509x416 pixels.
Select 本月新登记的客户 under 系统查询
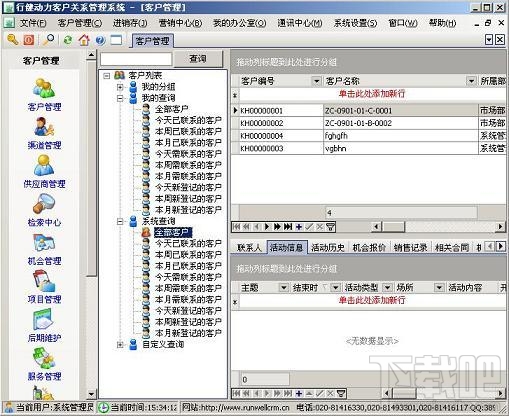188,333
